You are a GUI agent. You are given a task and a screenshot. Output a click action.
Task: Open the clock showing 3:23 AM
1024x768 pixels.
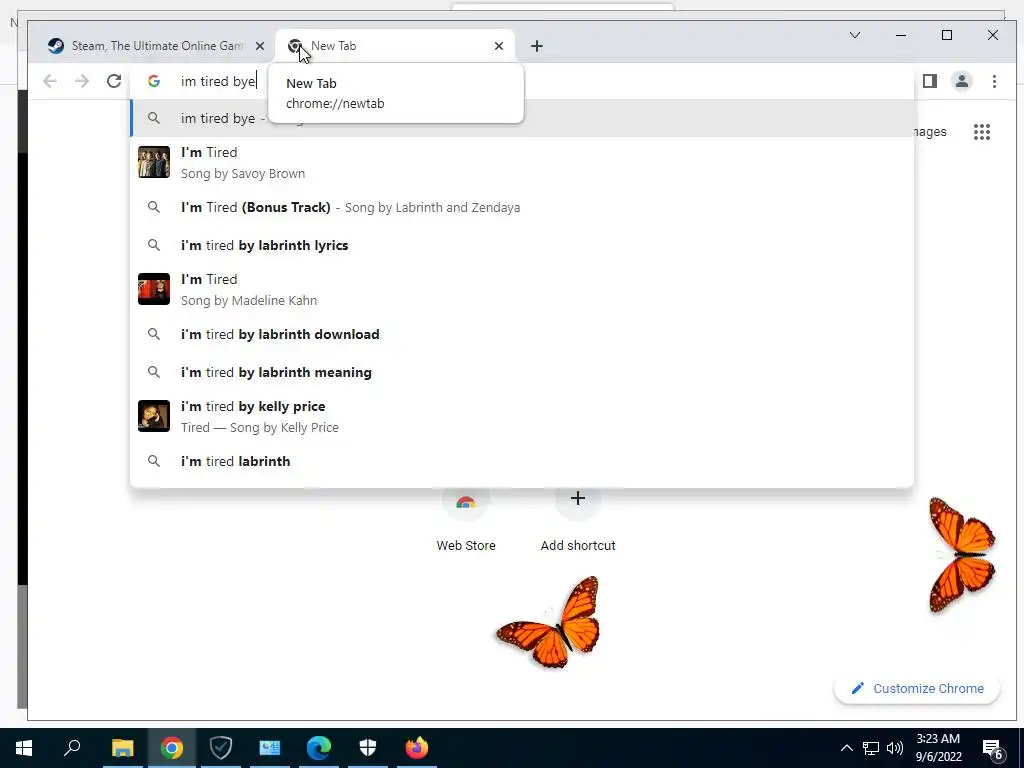[938, 748]
